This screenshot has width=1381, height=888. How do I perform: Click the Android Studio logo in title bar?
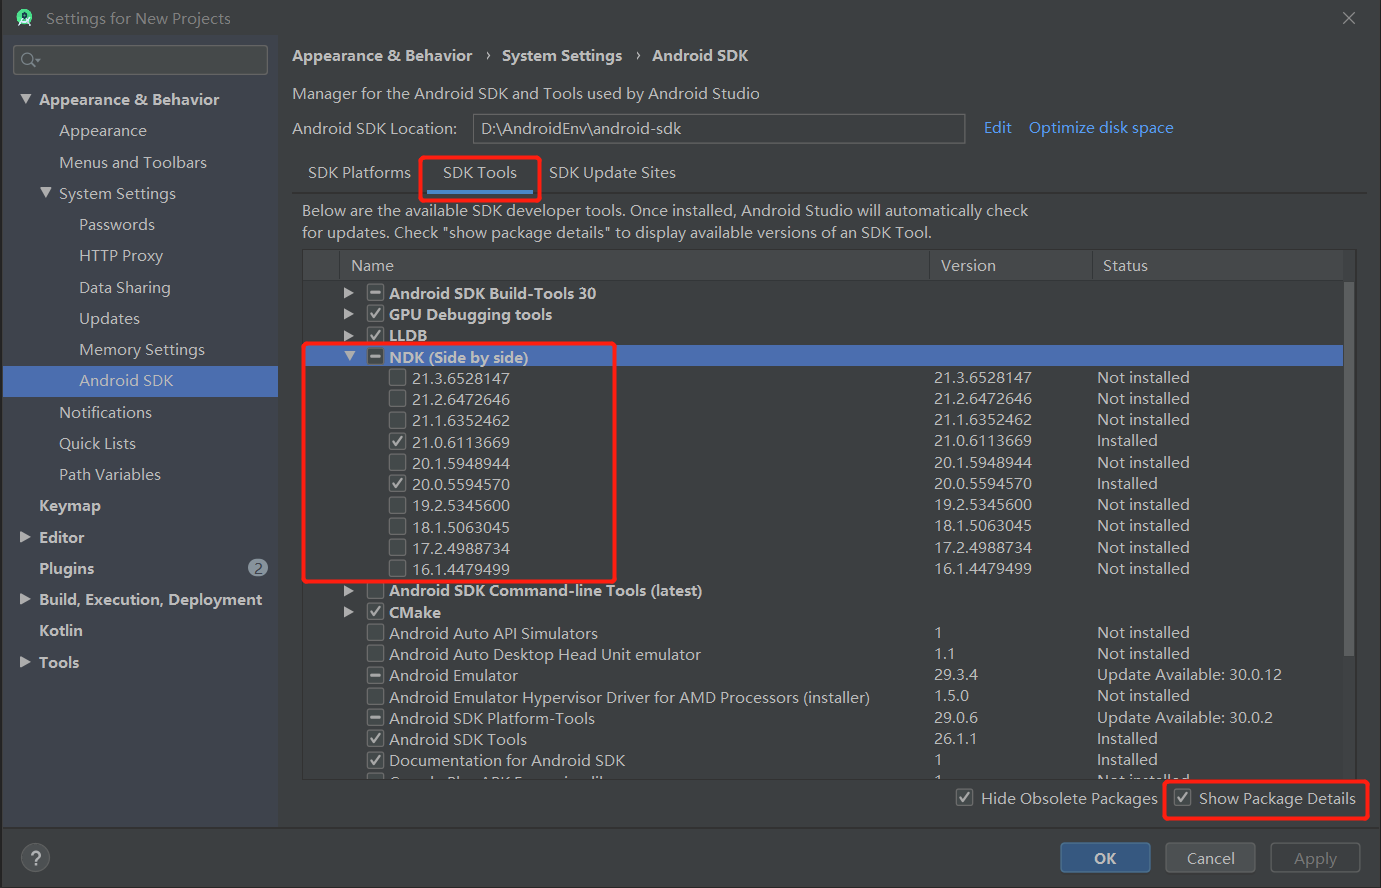[x=24, y=18]
